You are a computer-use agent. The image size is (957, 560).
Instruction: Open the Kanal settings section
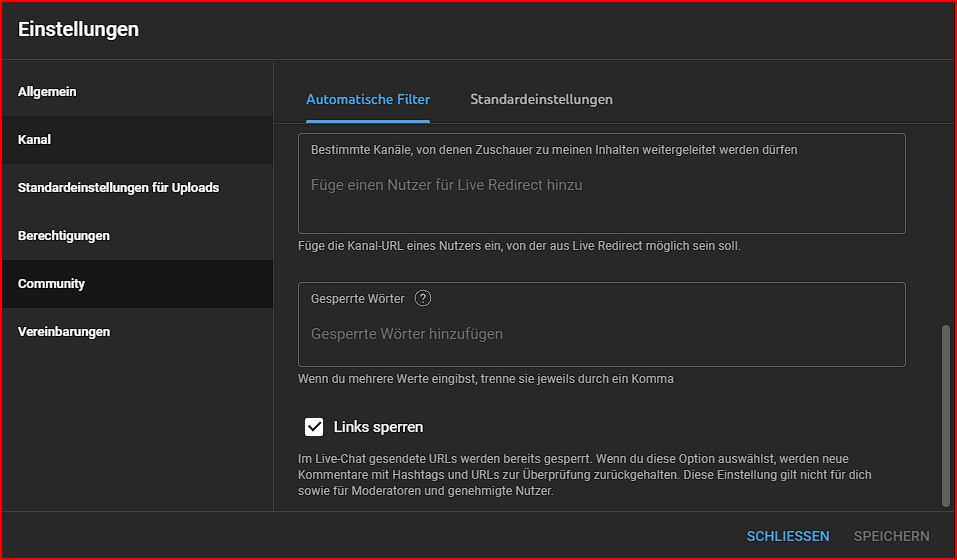coord(34,140)
